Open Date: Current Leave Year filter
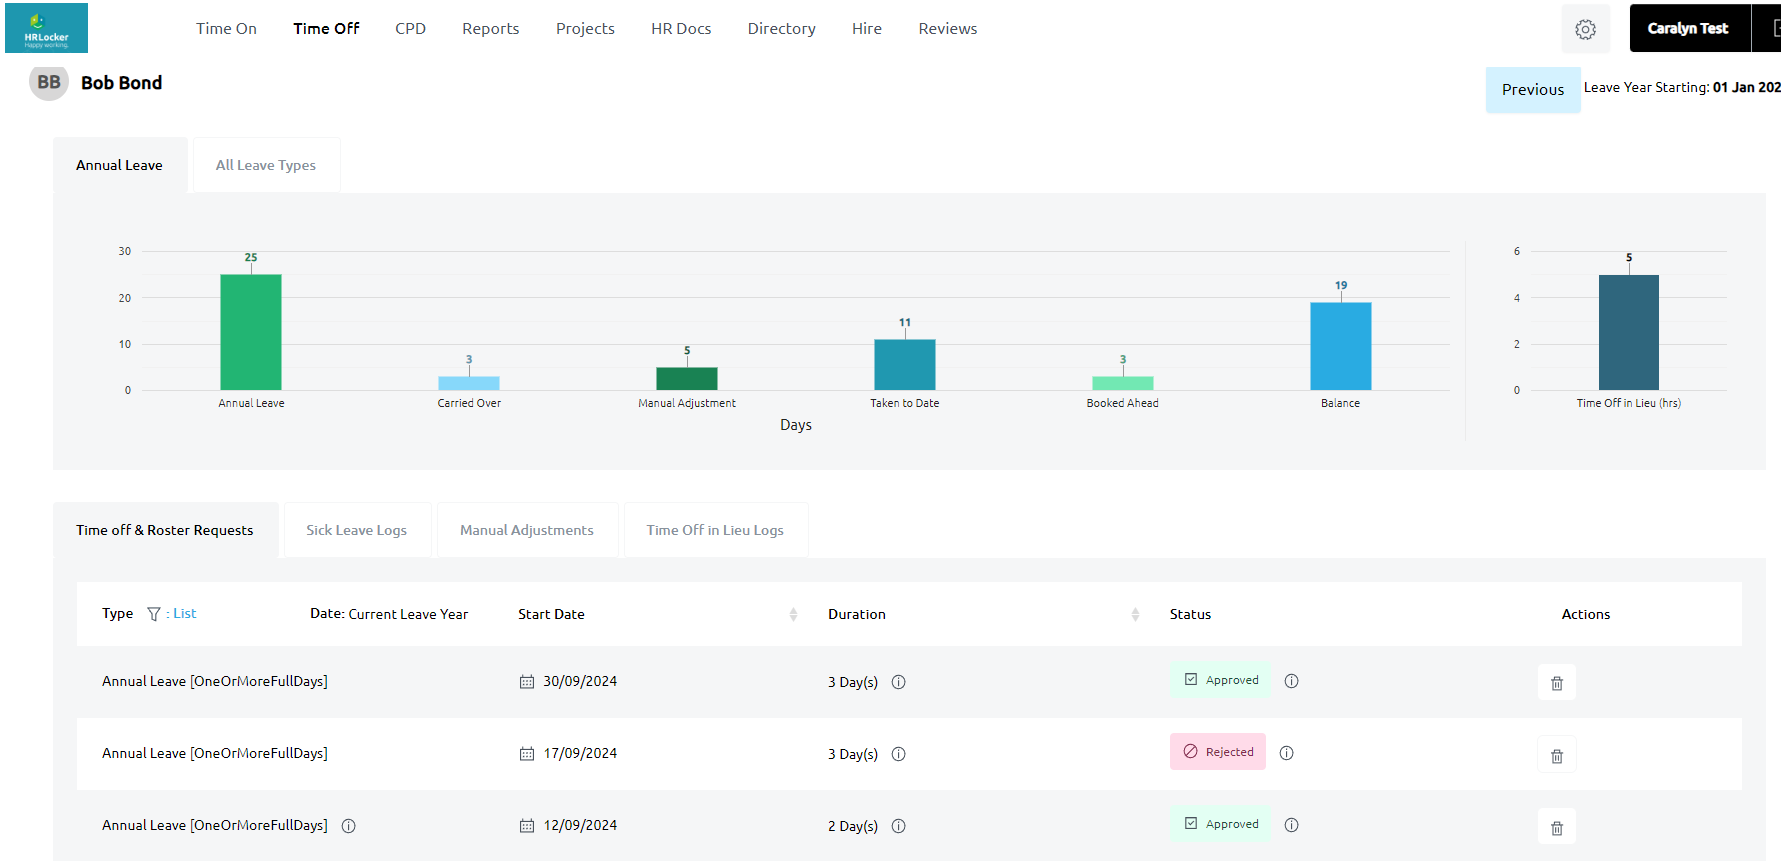1781x861 pixels. (388, 614)
